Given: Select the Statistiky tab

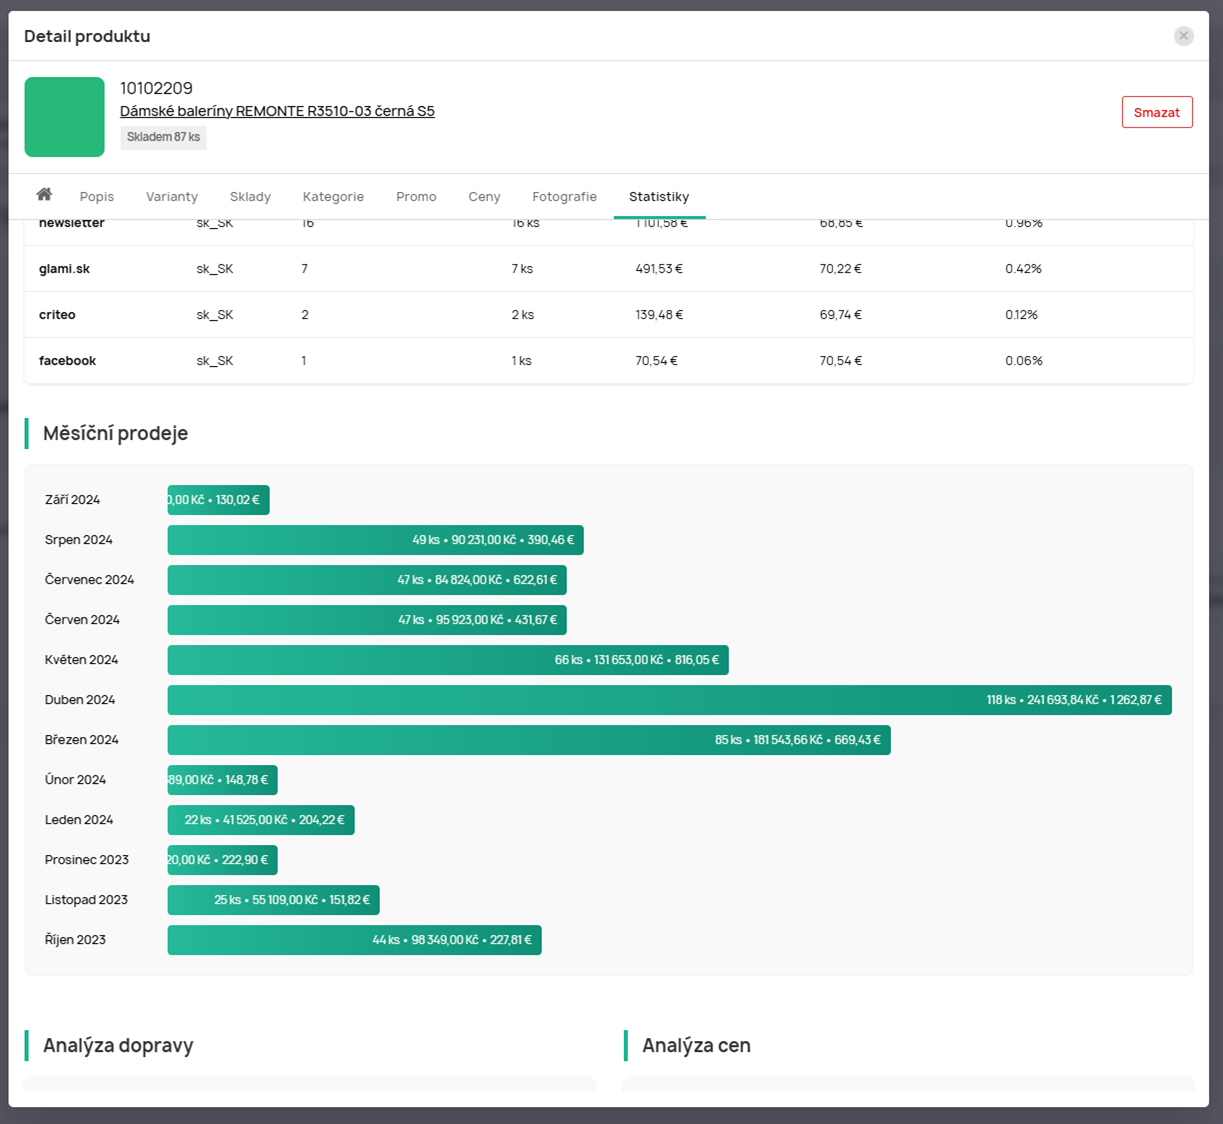Looking at the screenshot, I should (x=659, y=197).
